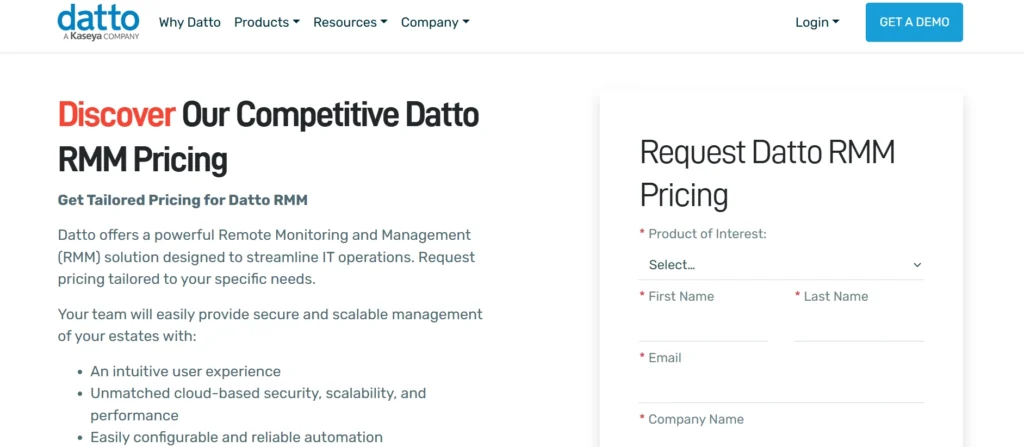Click the 'Product of Interest:' label
1024x447 pixels.
707,234
